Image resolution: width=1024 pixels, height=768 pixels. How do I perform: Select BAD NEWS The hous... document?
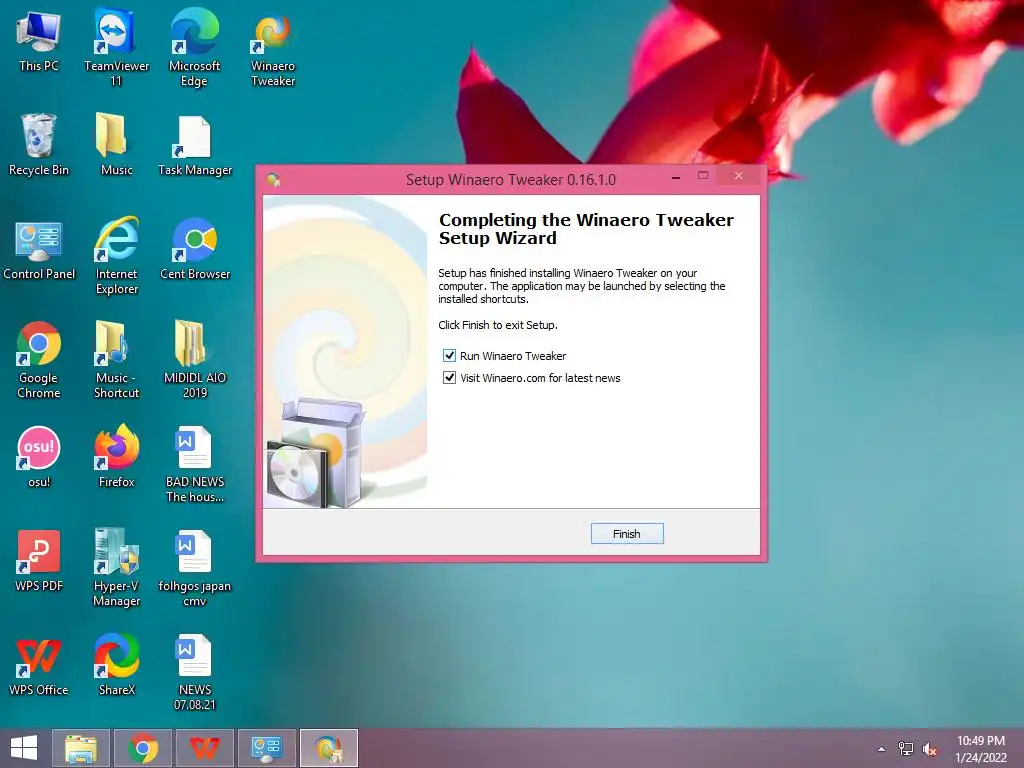pos(195,464)
